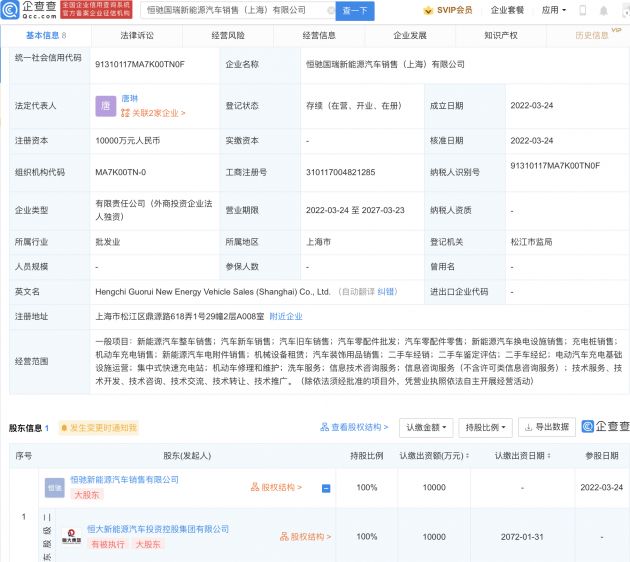Click the 企业套餐 menu item
This screenshot has height=562, width=630.
pos(507,10)
